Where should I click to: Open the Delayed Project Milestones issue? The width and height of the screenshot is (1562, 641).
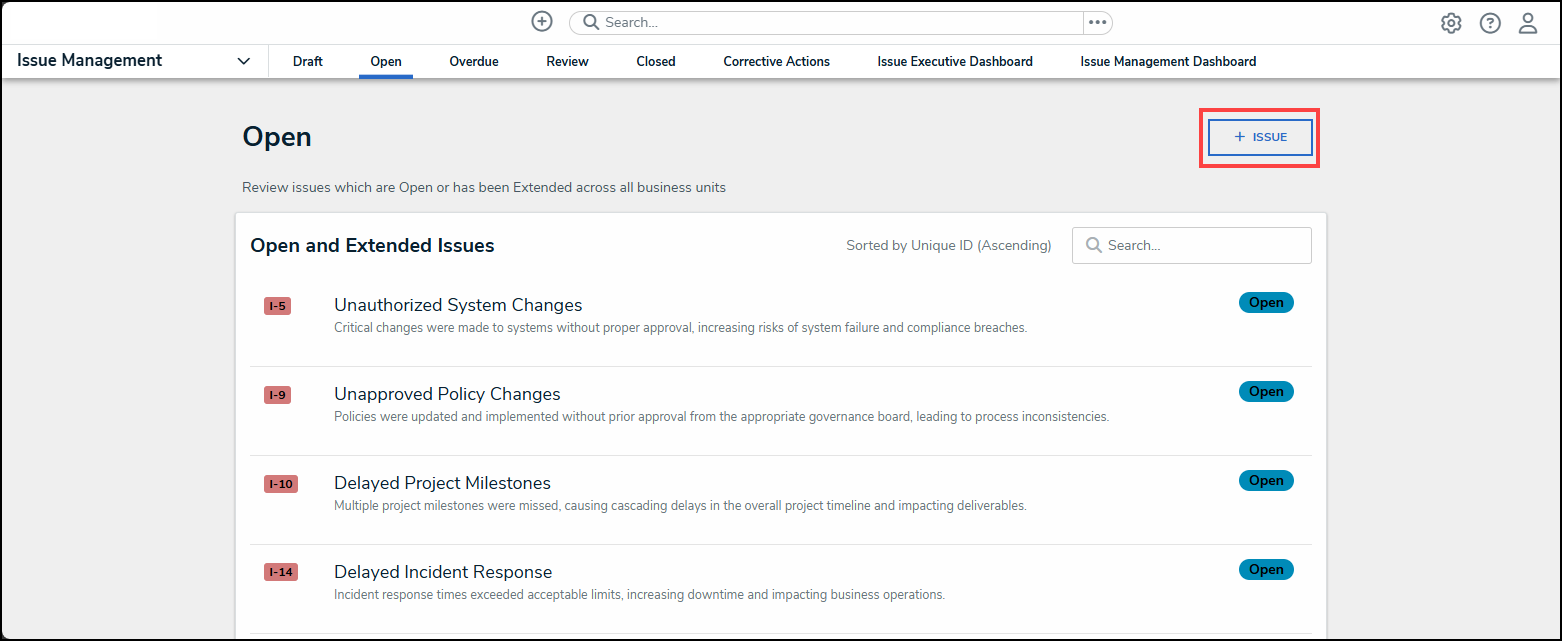(x=442, y=483)
